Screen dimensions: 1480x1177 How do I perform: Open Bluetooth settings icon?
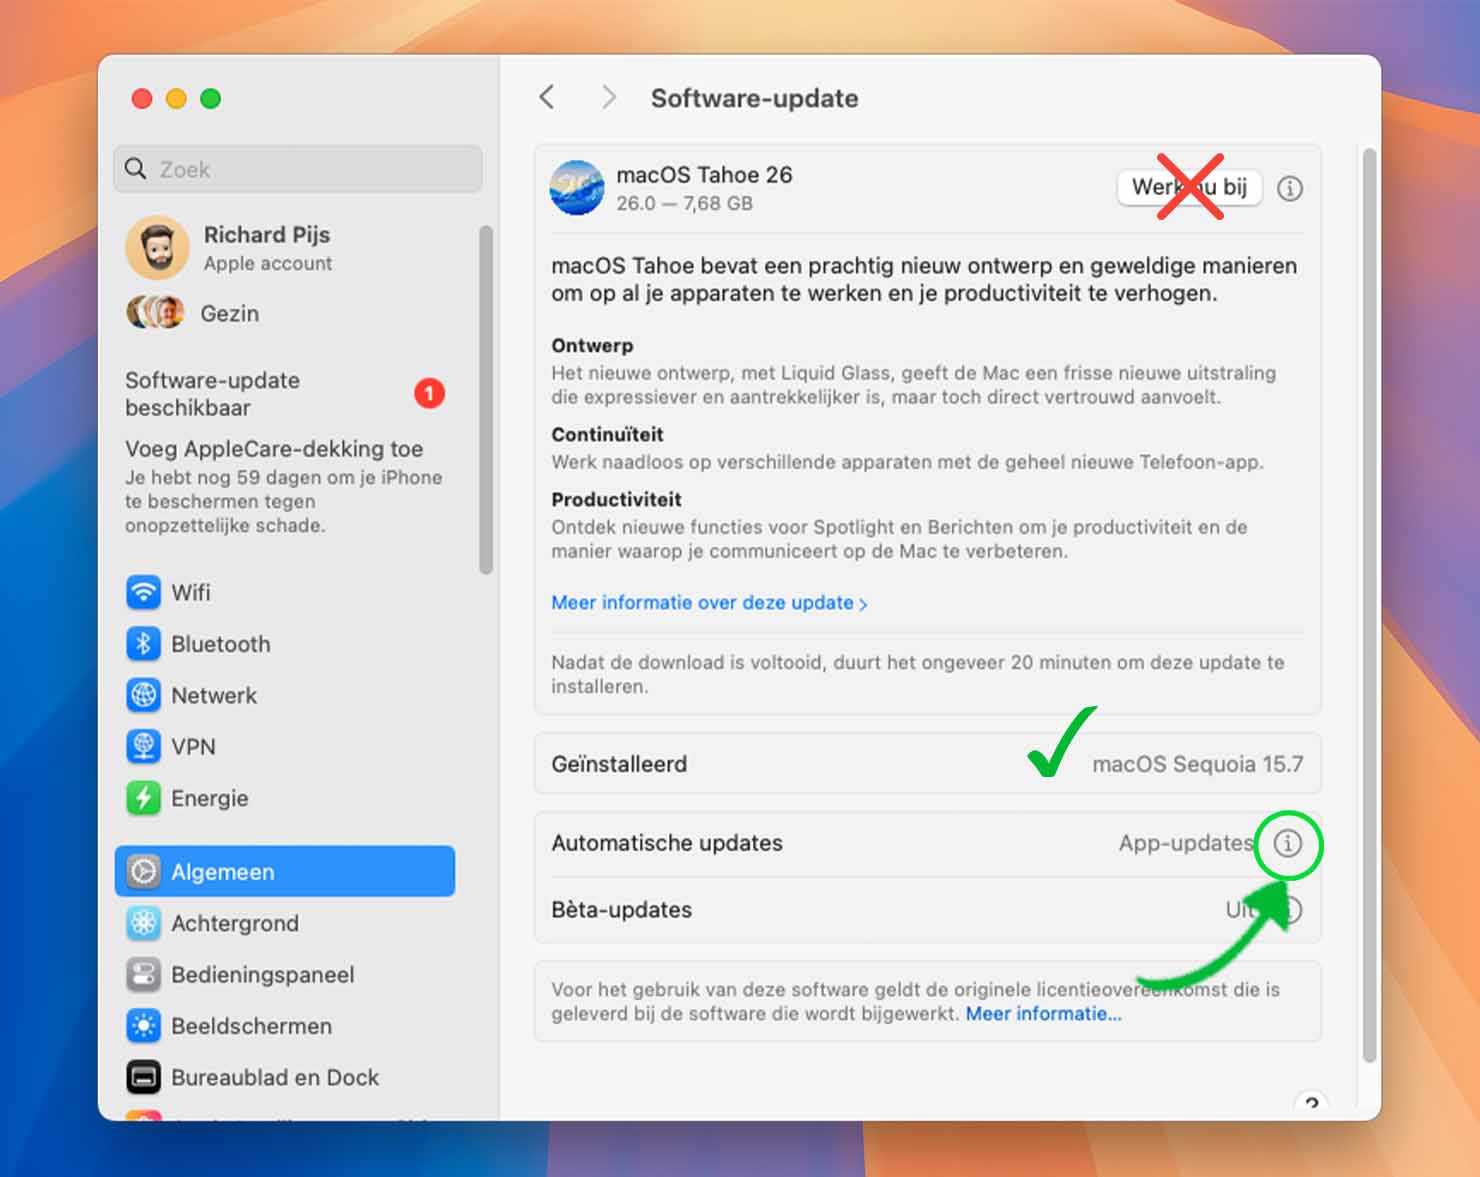click(143, 643)
